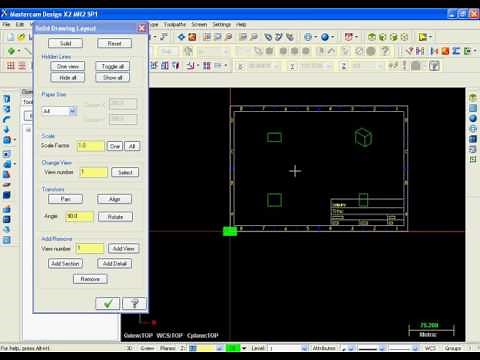Click the Angle input field
The height and width of the screenshot is (360, 480).
coord(79,216)
